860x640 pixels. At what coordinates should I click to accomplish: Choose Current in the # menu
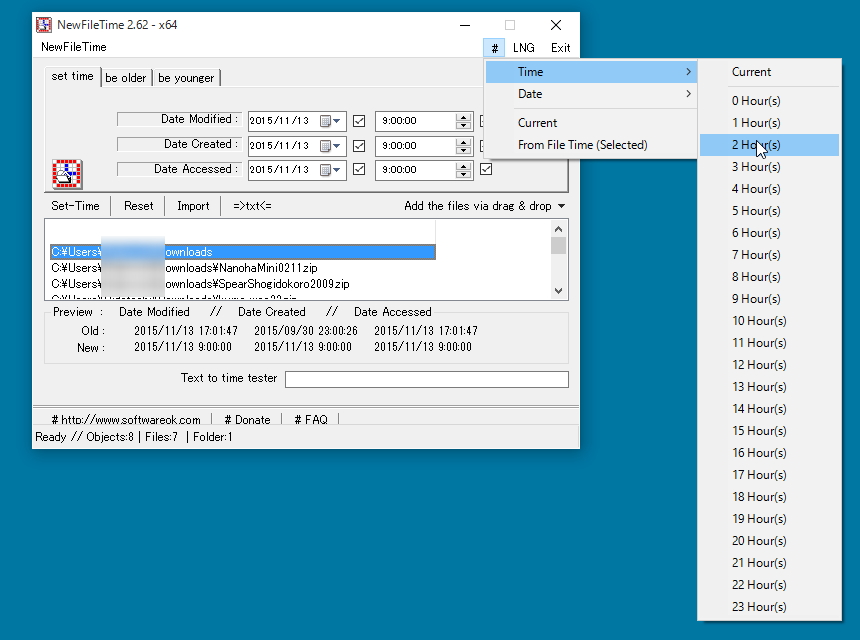[x=591, y=123]
